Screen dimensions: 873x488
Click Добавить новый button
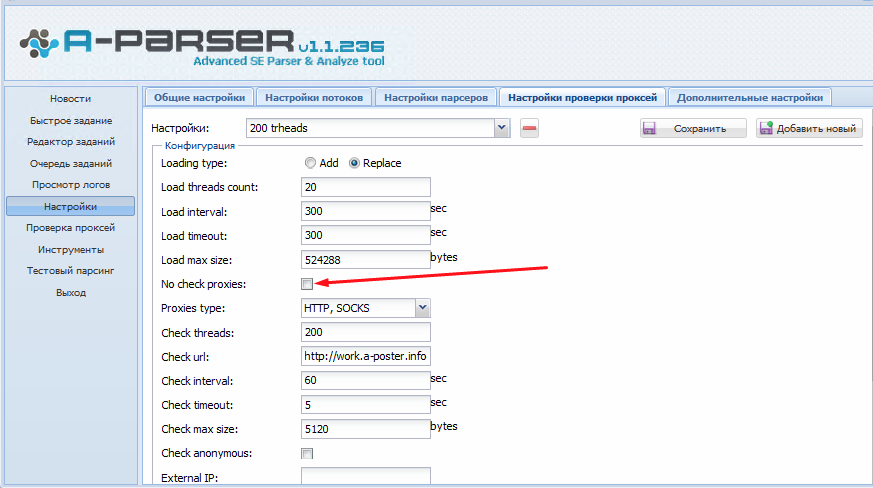point(809,128)
